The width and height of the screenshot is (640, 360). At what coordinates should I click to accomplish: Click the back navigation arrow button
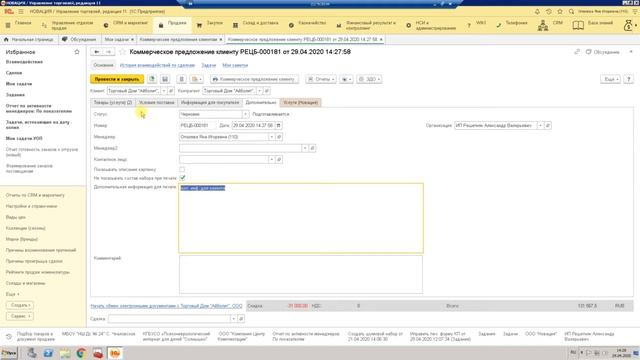point(97,52)
